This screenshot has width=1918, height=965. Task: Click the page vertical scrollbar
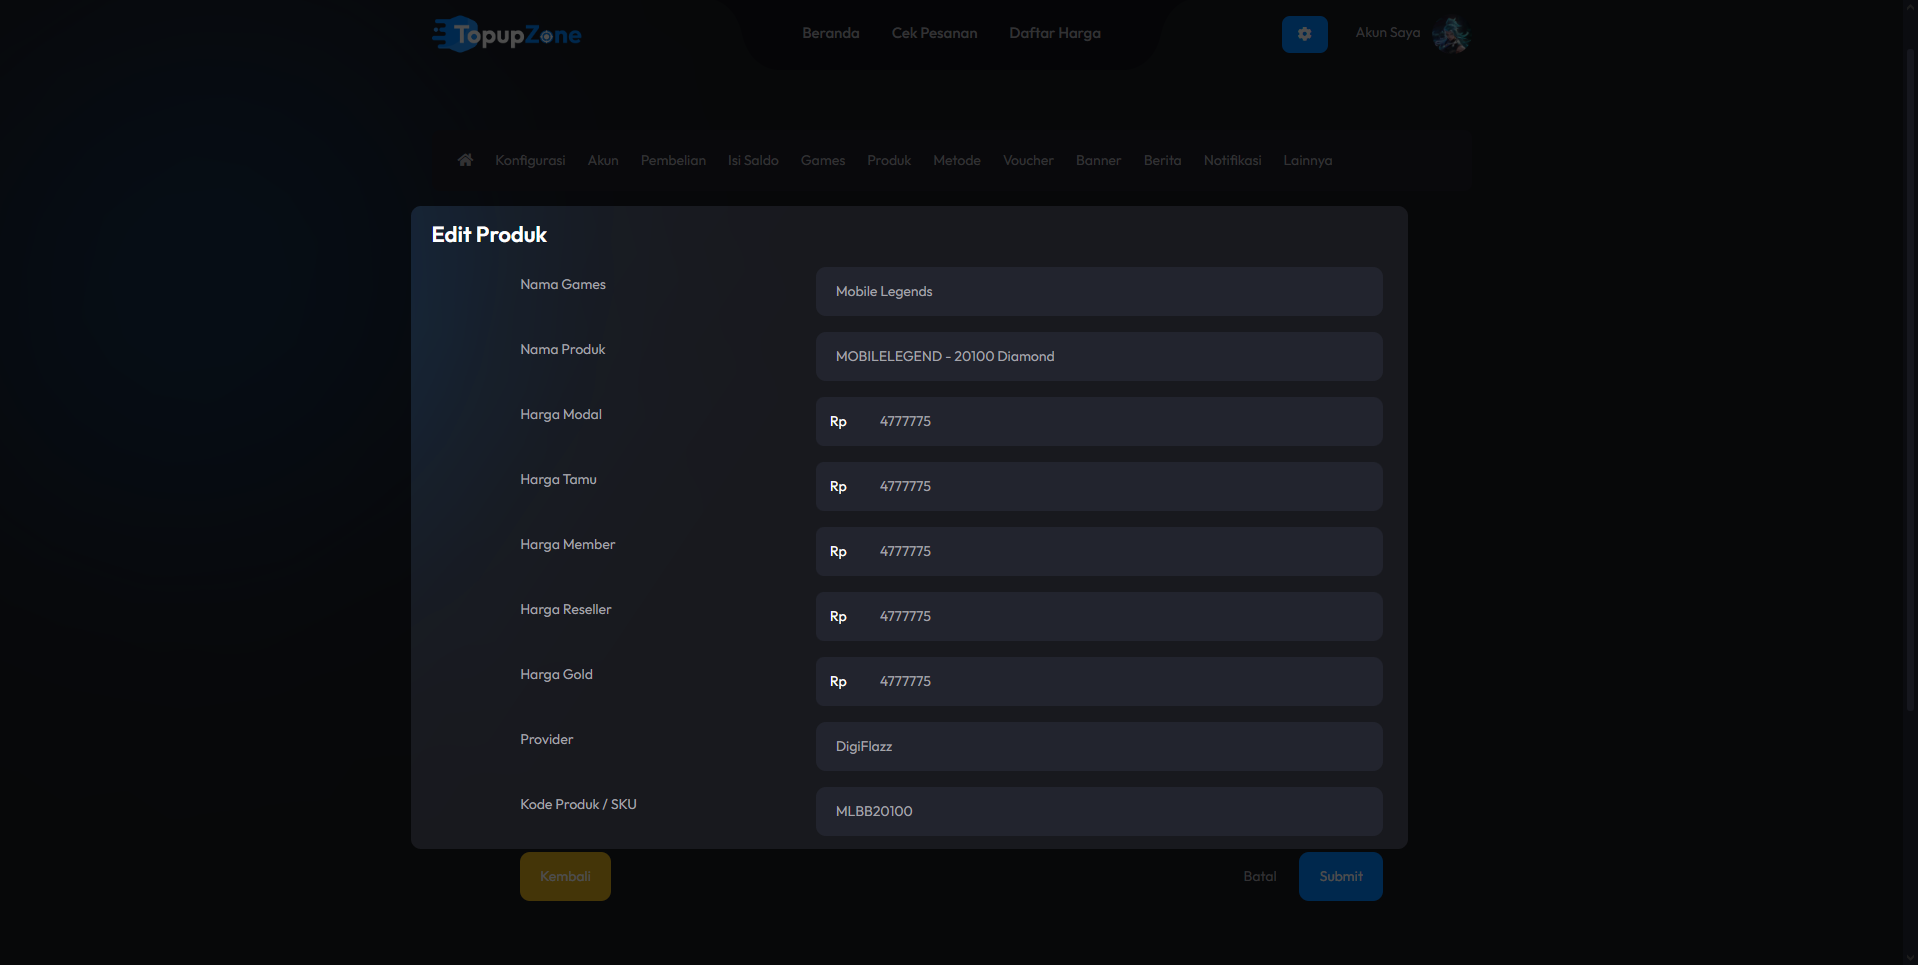coord(1910,380)
